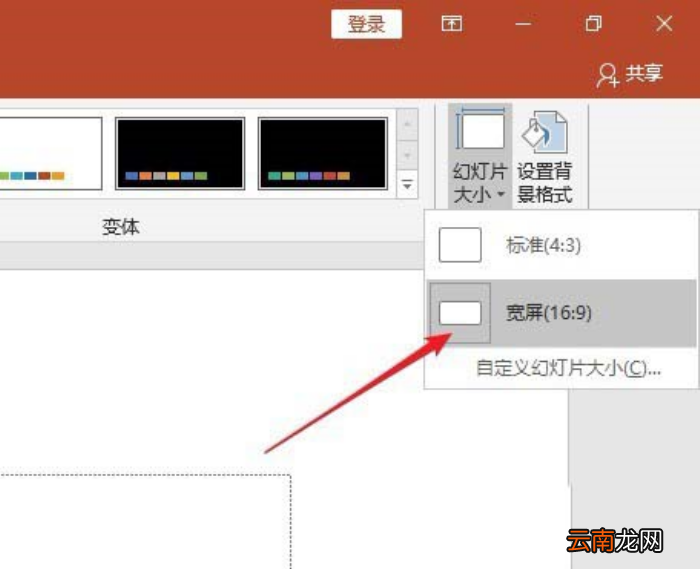Open the 幻灯片大小 slide size dropdown
The image size is (700, 569).
coord(480,155)
